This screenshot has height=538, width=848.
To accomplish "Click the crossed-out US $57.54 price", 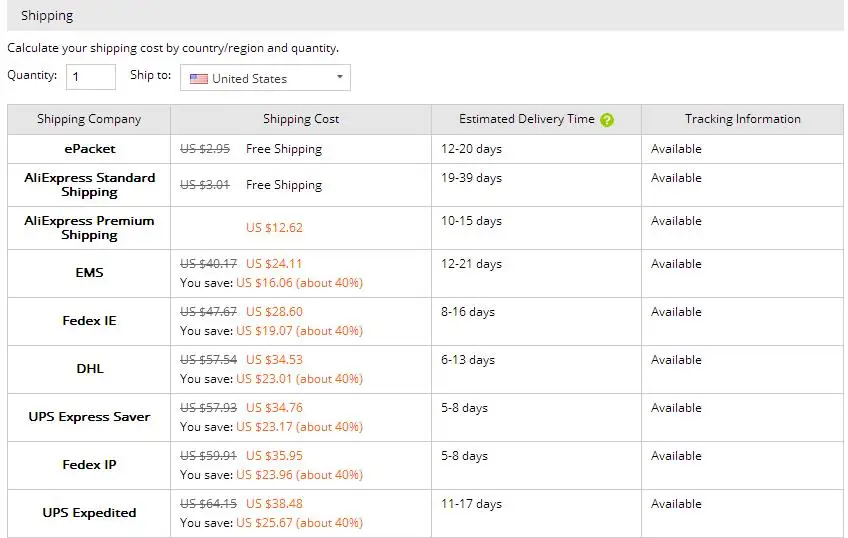I will coord(208,360).
